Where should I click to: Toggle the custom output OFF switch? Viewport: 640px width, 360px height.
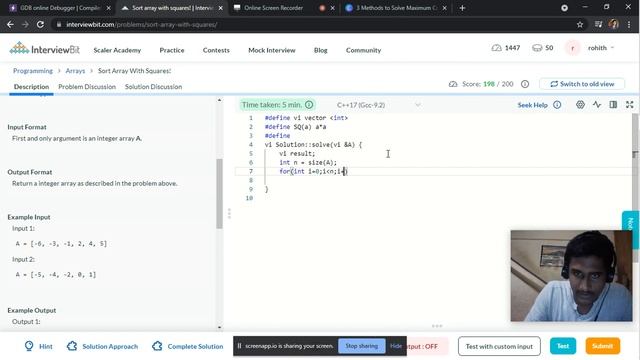[x=427, y=346]
